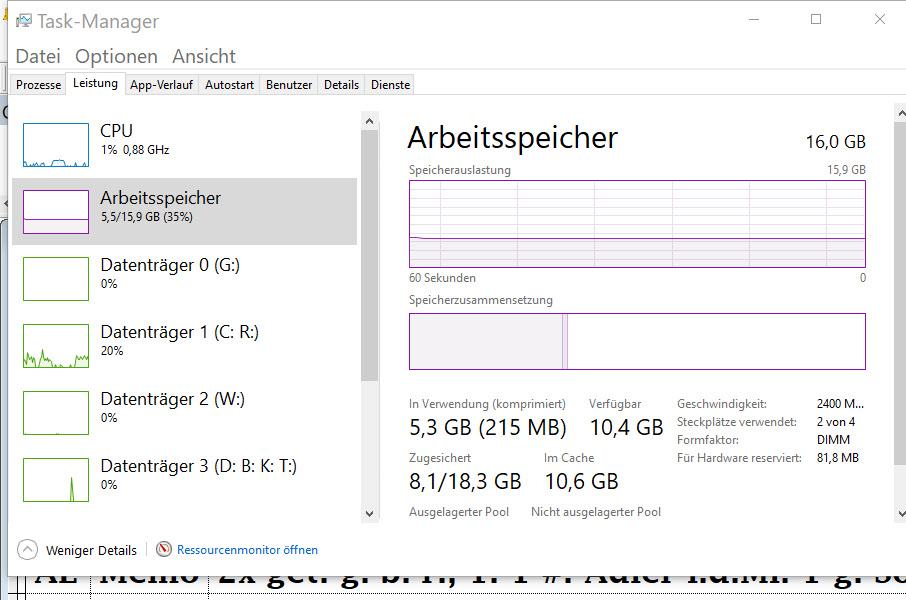Go to the Autostart tab
Viewport: 906px width, 600px height.
pyautogui.click(x=229, y=85)
